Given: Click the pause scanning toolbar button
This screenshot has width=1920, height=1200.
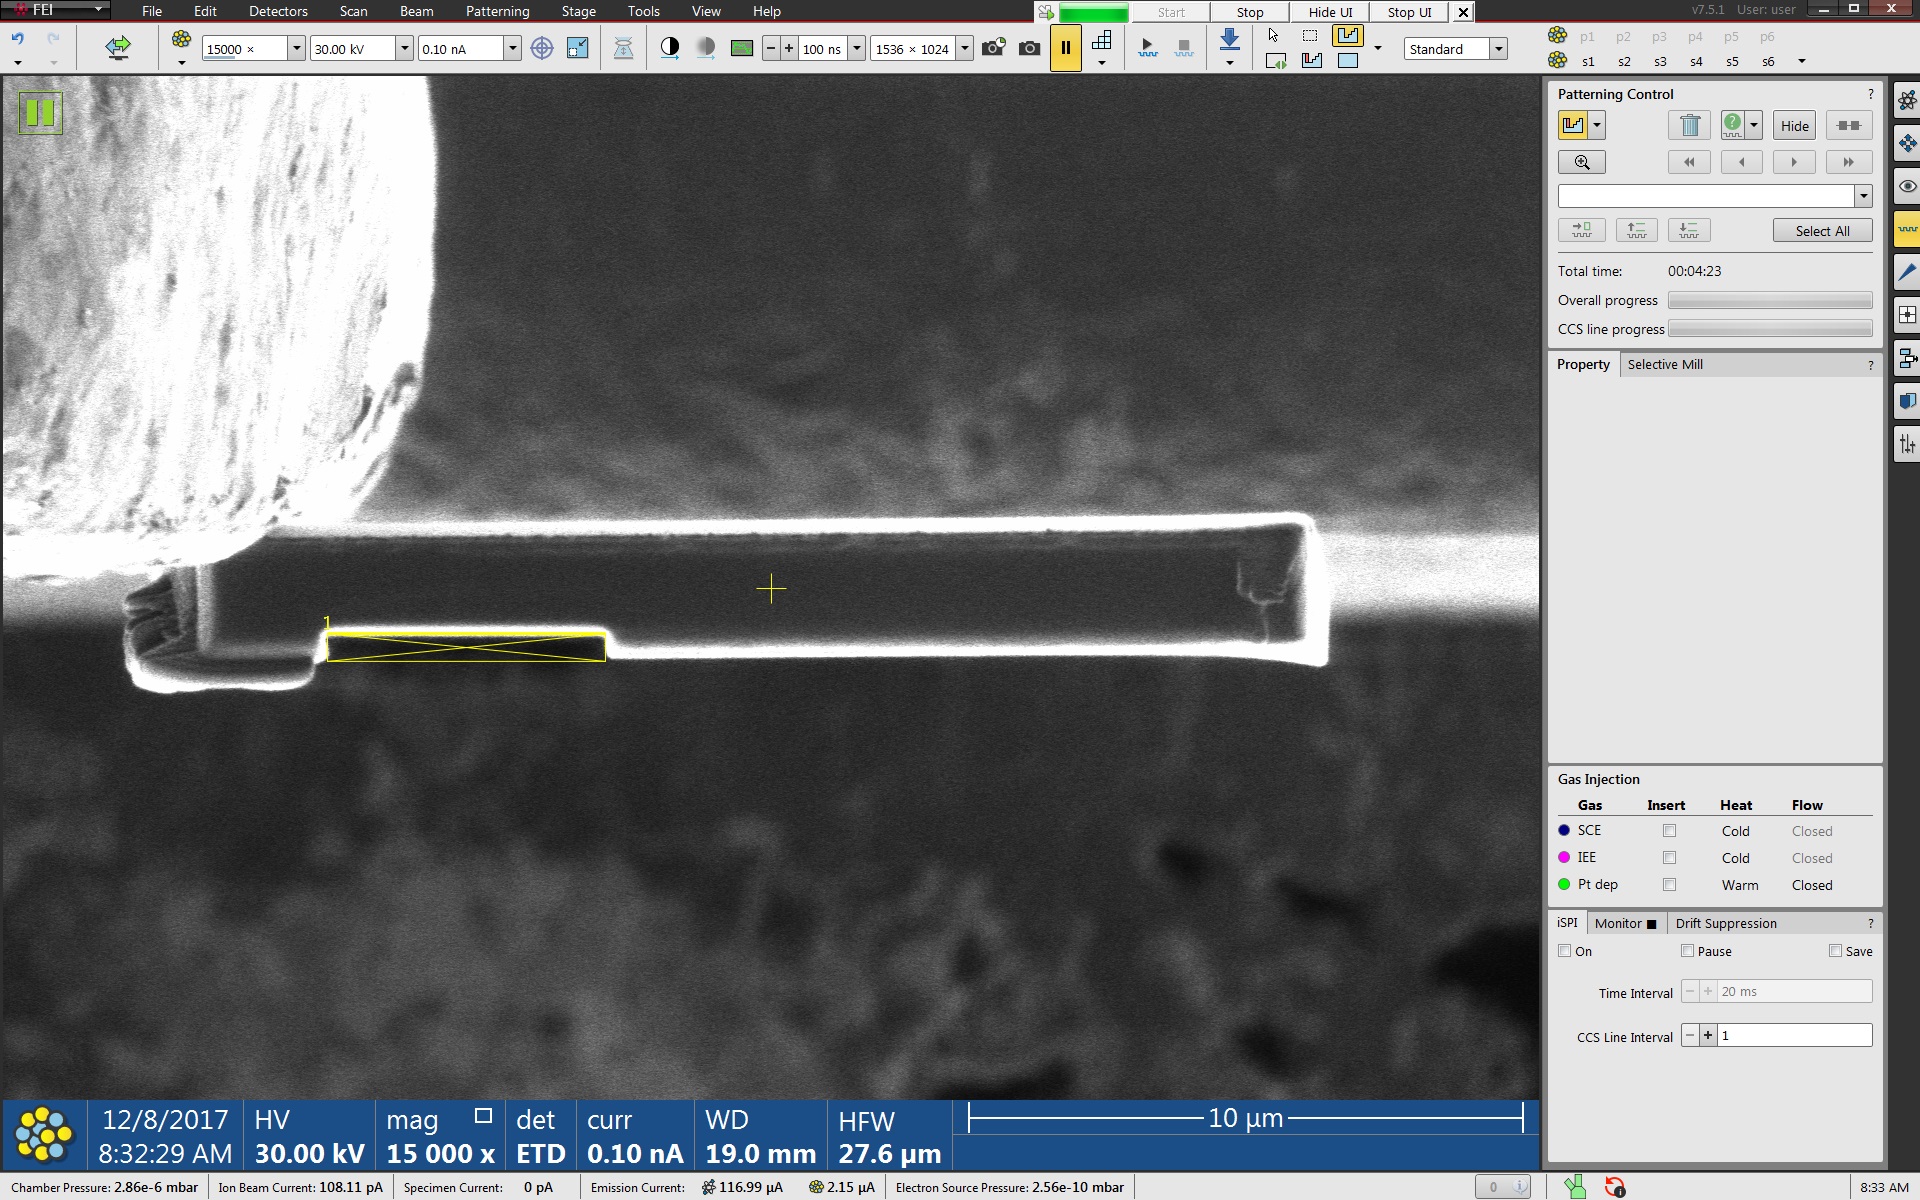Looking at the screenshot, I should 1065,48.
